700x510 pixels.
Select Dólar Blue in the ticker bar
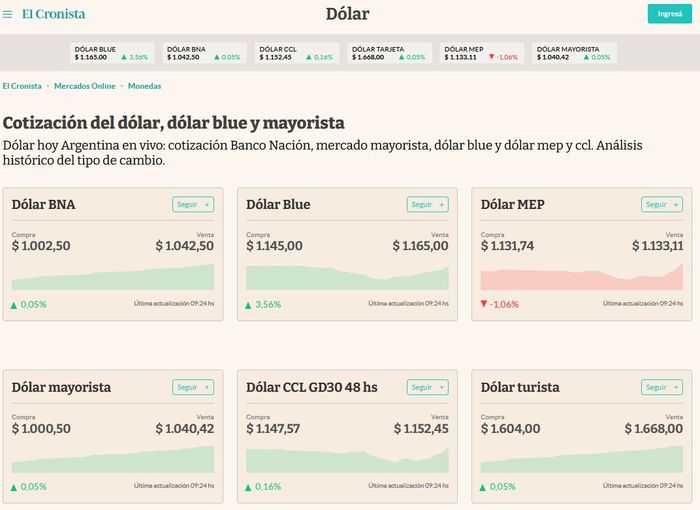(111, 53)
